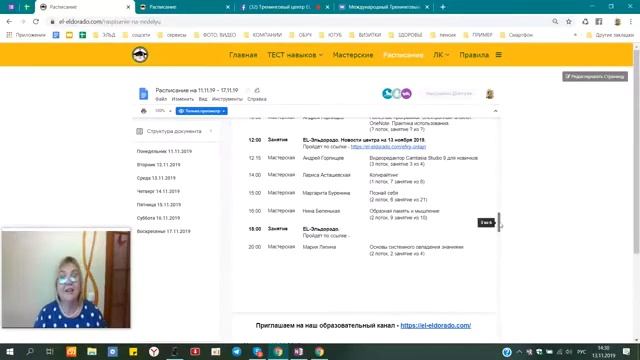Viewport: 640px width, 360px height.
Task: Click the zoom magnifier icon in the address bar
Action: [555, 22]
